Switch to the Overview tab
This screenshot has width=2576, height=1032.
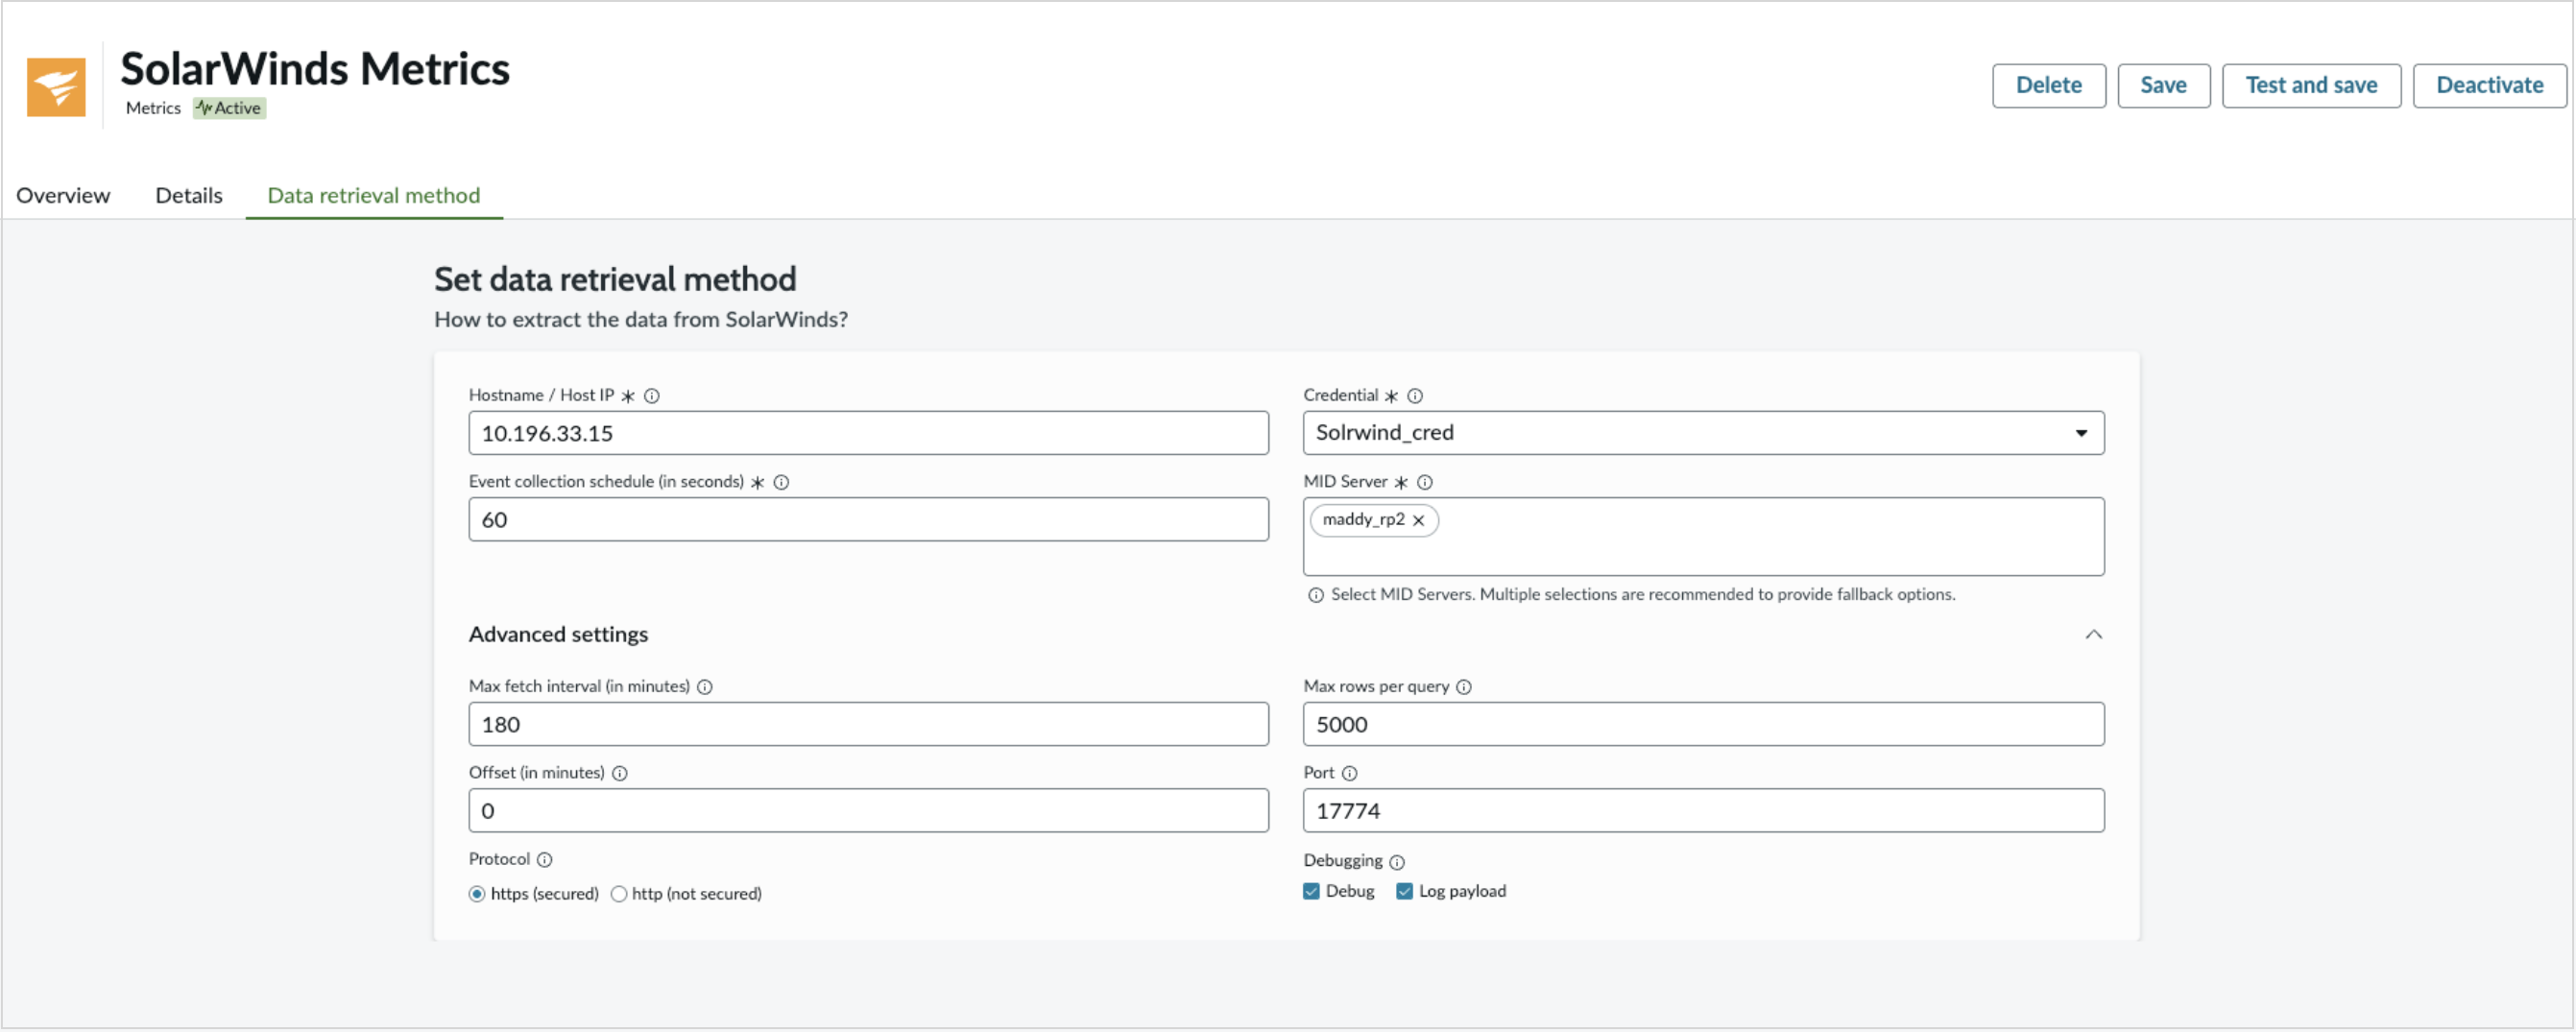tap(63, 196)
